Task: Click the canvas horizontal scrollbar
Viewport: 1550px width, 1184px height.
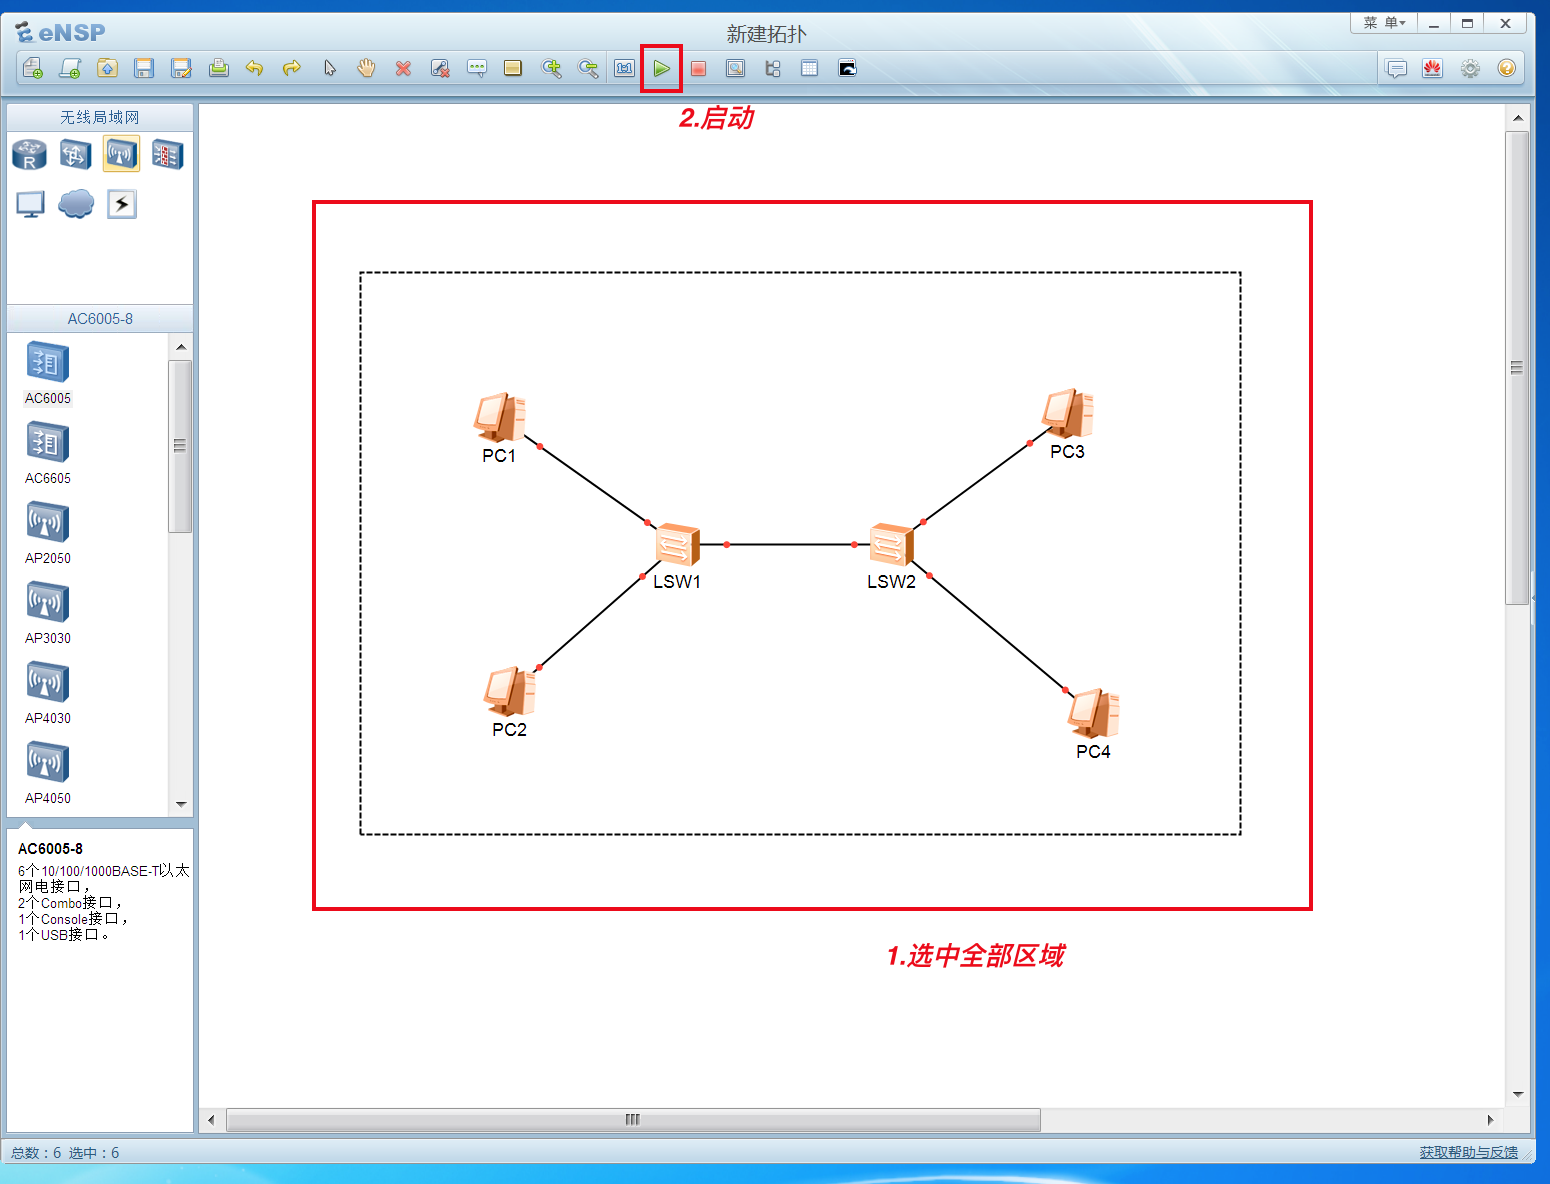Action: (632, 1120)
